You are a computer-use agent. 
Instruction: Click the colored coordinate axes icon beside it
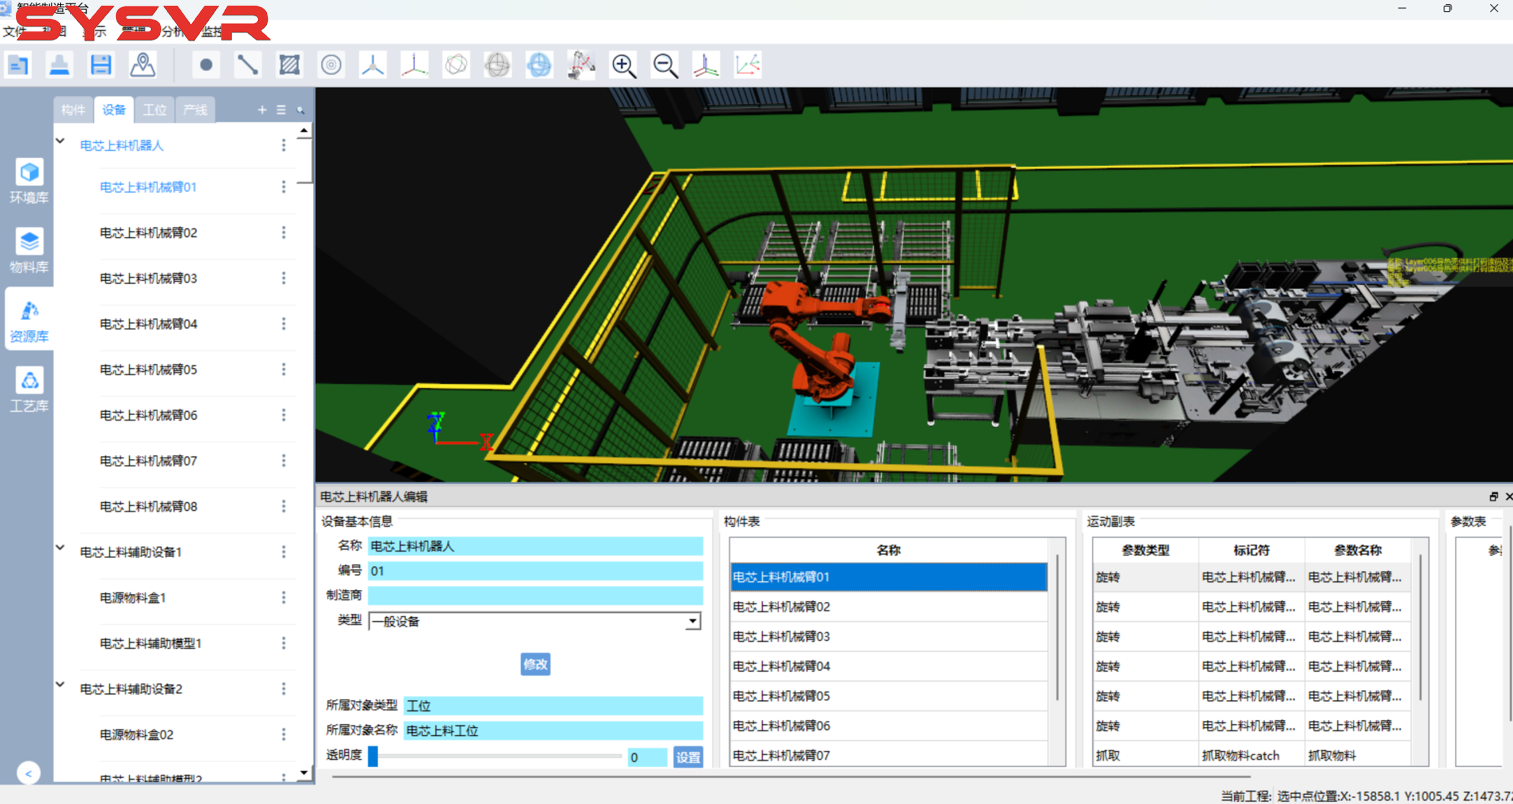[414, 66]
